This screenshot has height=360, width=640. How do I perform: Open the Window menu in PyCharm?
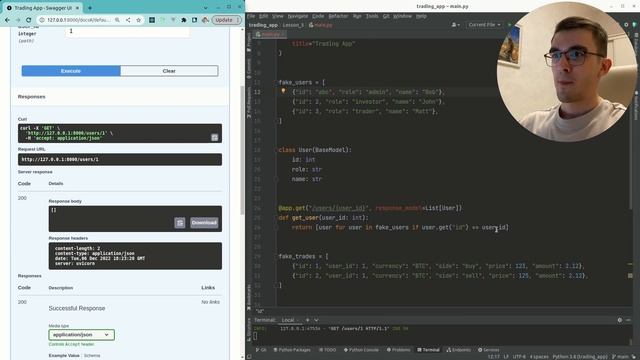(x=402, y=16)
